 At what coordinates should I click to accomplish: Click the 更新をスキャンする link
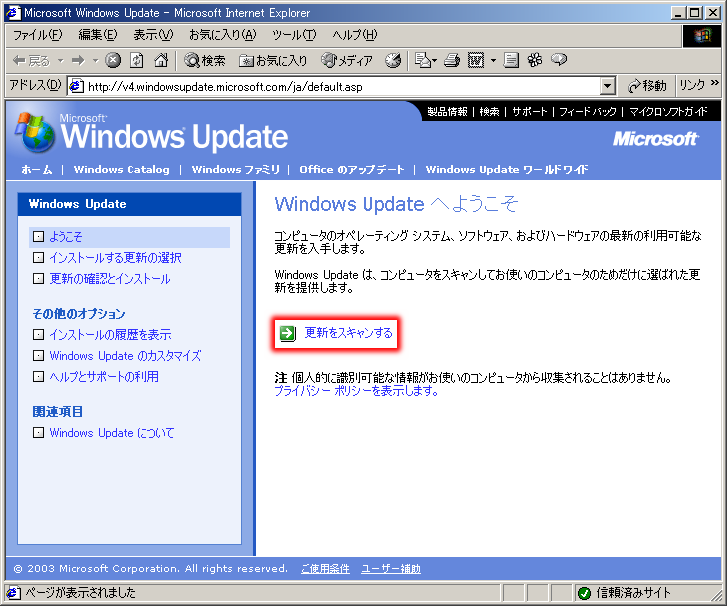(x=348, y=333)
